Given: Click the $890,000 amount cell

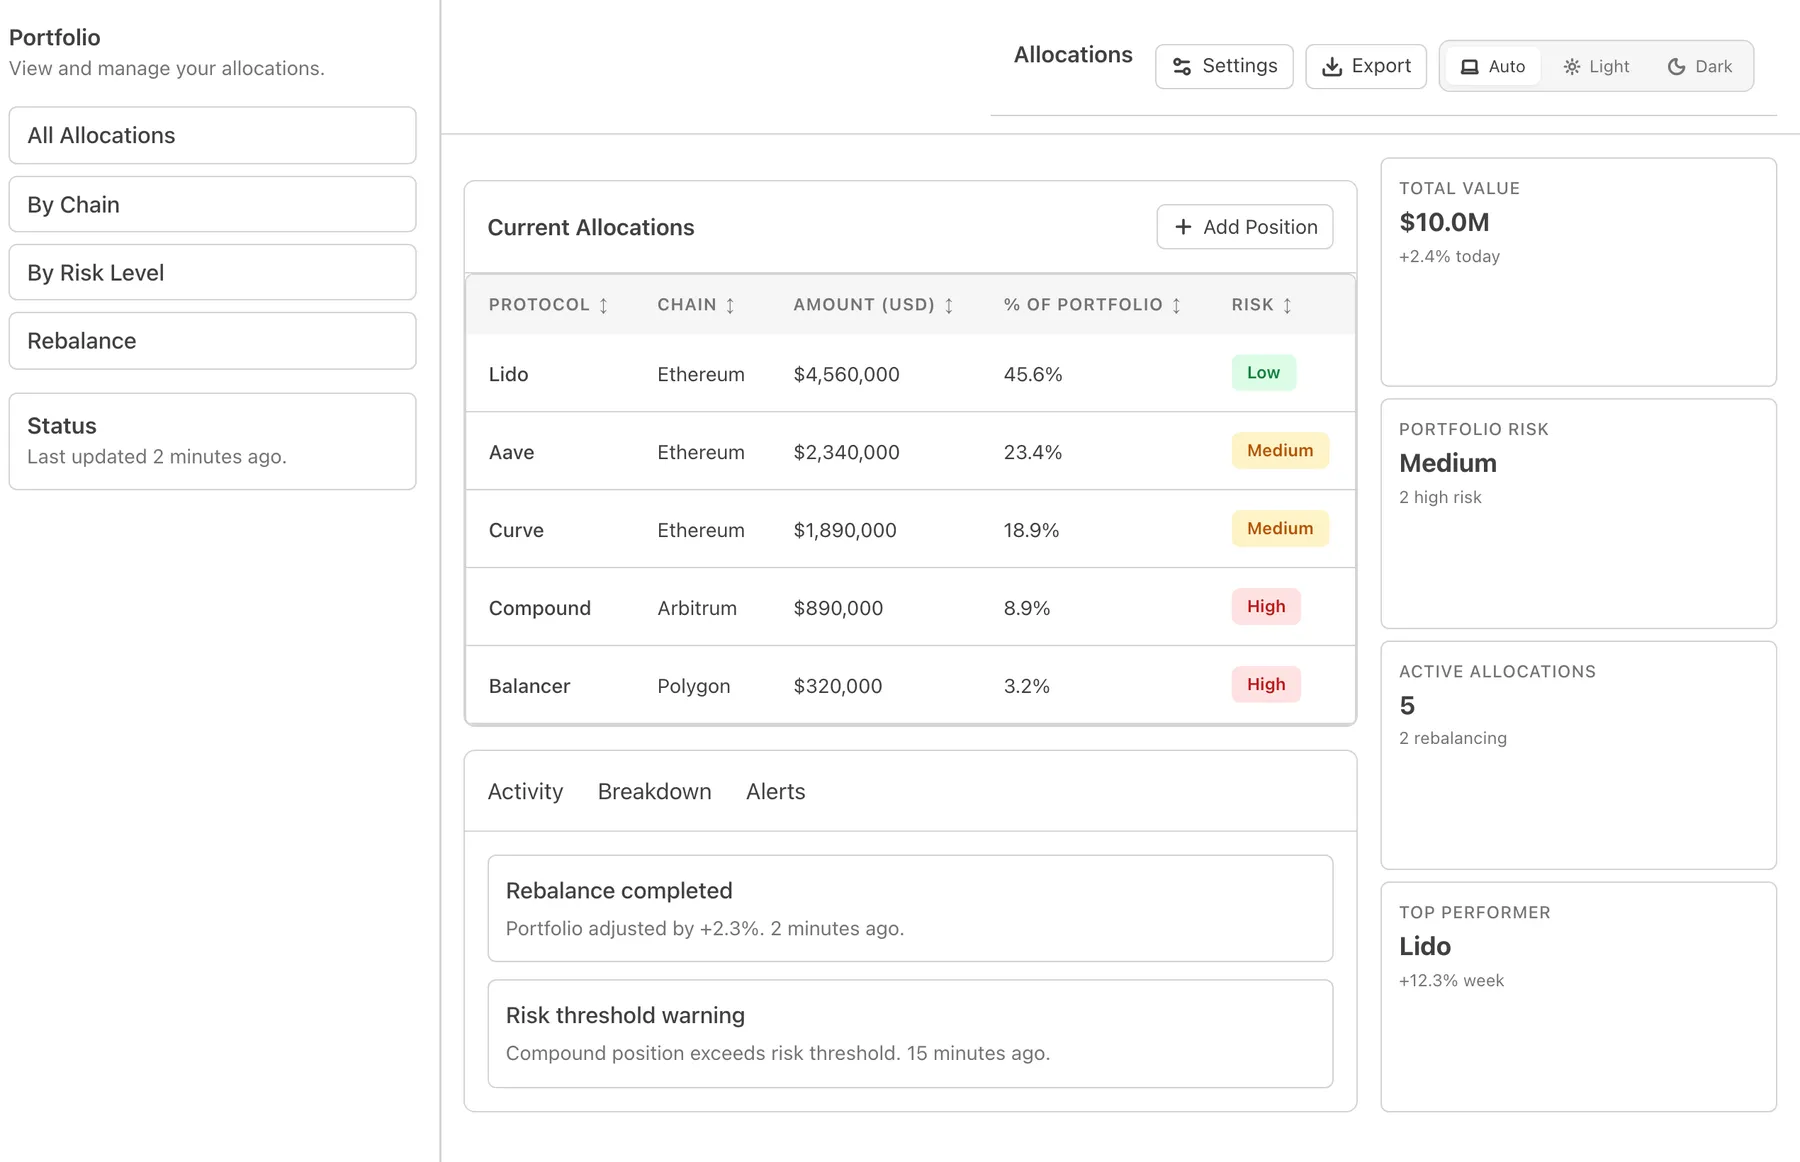Looking at the screenshot, I should (838, 608).
